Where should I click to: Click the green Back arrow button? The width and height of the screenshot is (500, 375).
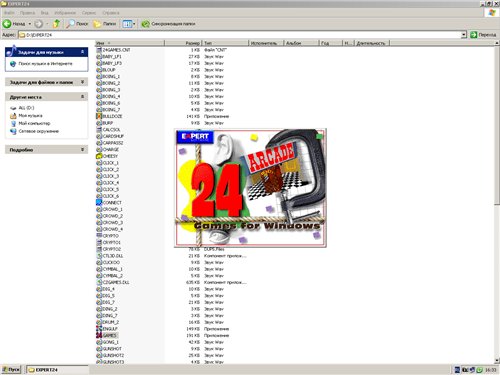pyautogui.click(x=7, y=24)
